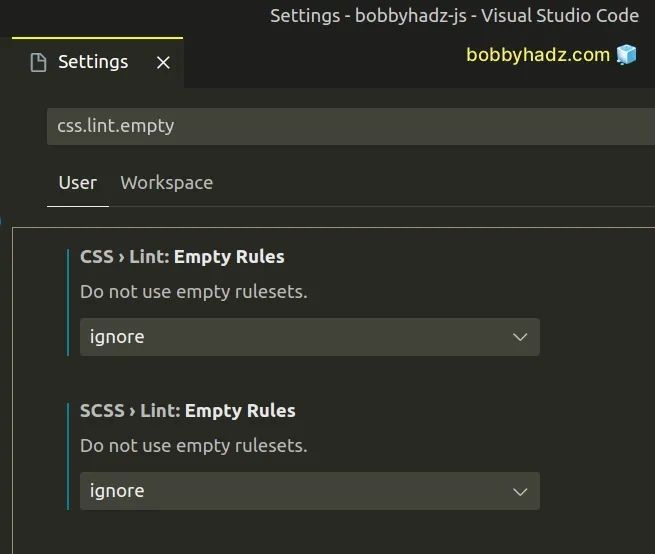
Task: Click the CSS setting's 'Do not use empty rulesets.' description
Action: [x=193, y=292]
